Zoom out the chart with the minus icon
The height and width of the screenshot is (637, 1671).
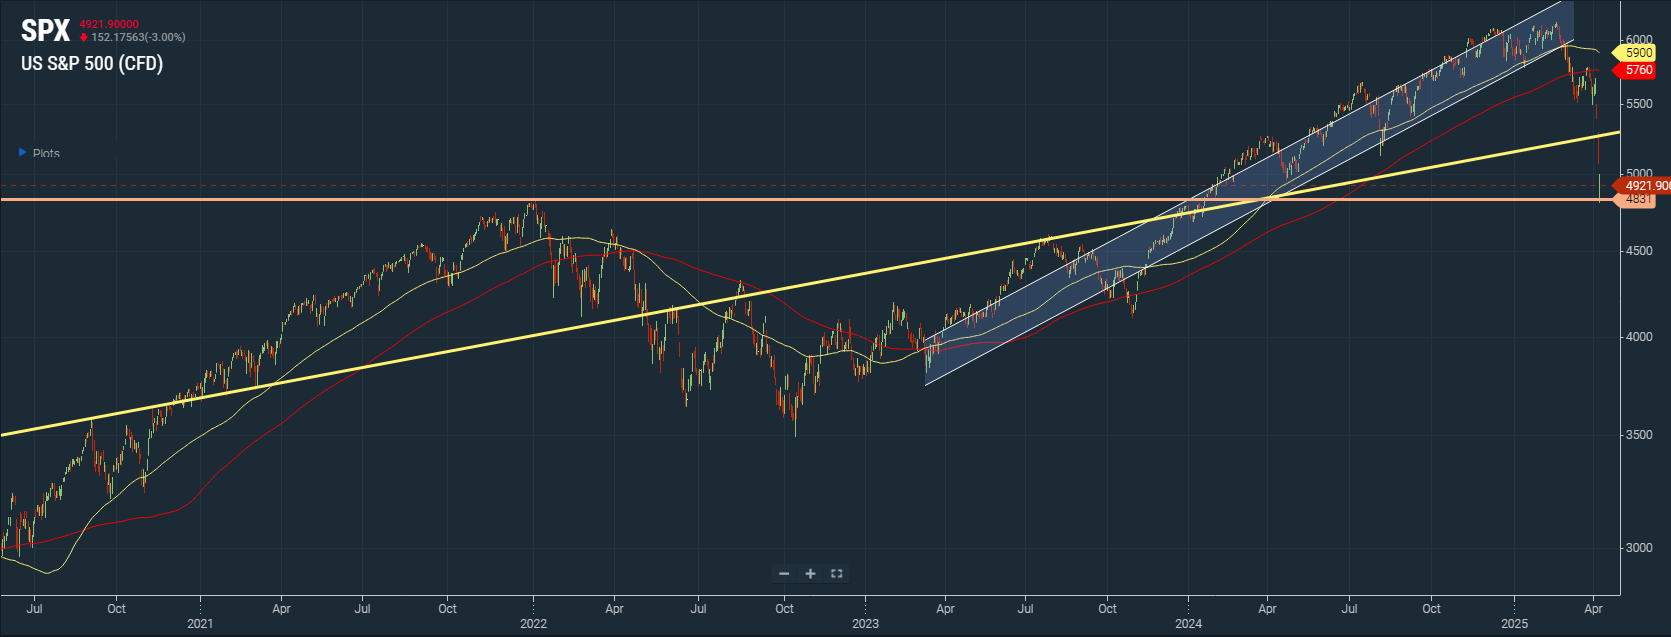[x=784, y=574]
